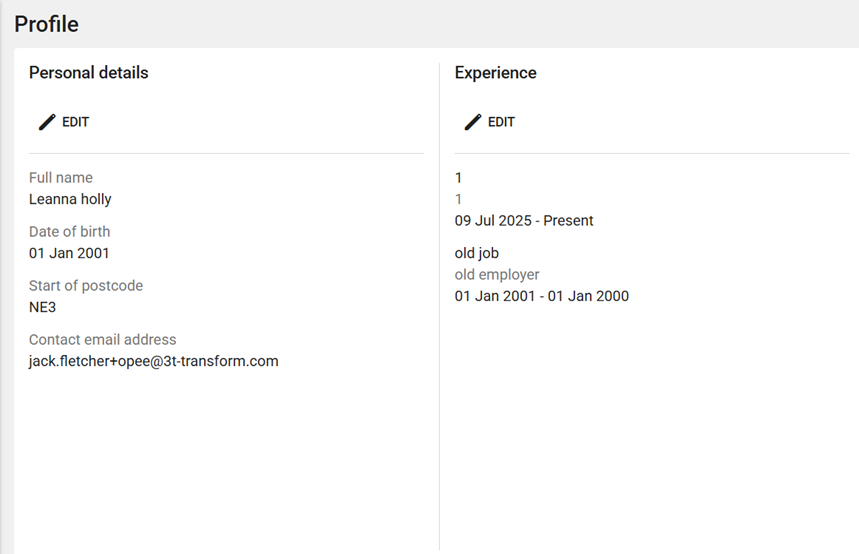Select the NE3 postcode value

(x=42, y=307)
